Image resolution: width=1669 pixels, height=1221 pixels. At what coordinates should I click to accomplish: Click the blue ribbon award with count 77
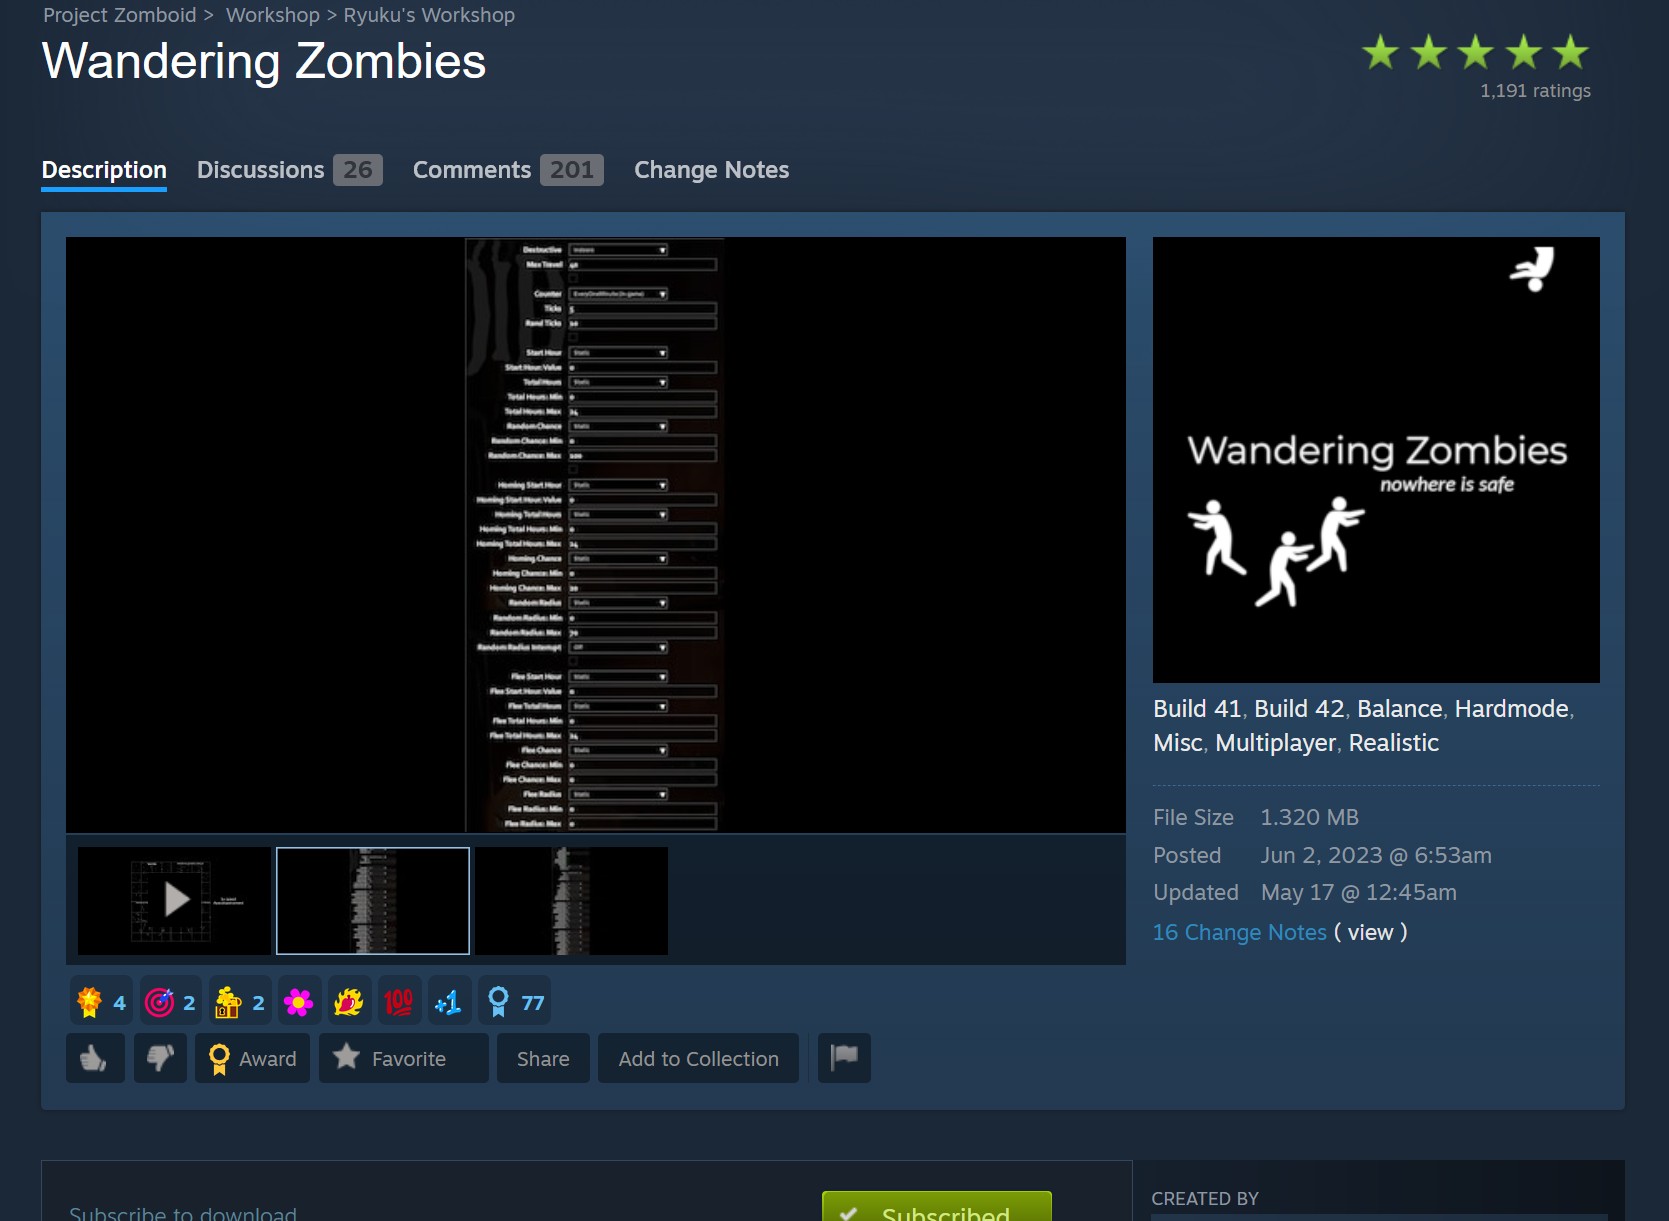(x=514, y=1002)
